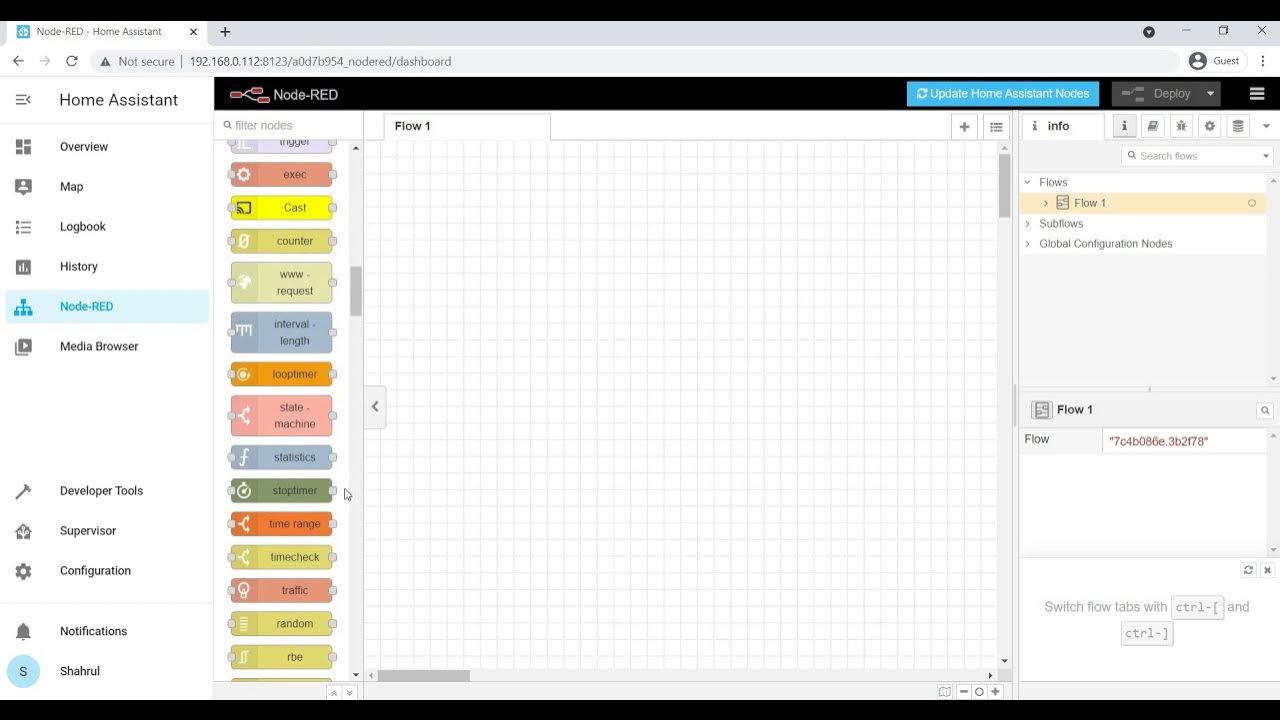This screenshot has width=1280, height=720.
Task: Select the Flow 1 workspace tab
Action: tap(467, 126)
